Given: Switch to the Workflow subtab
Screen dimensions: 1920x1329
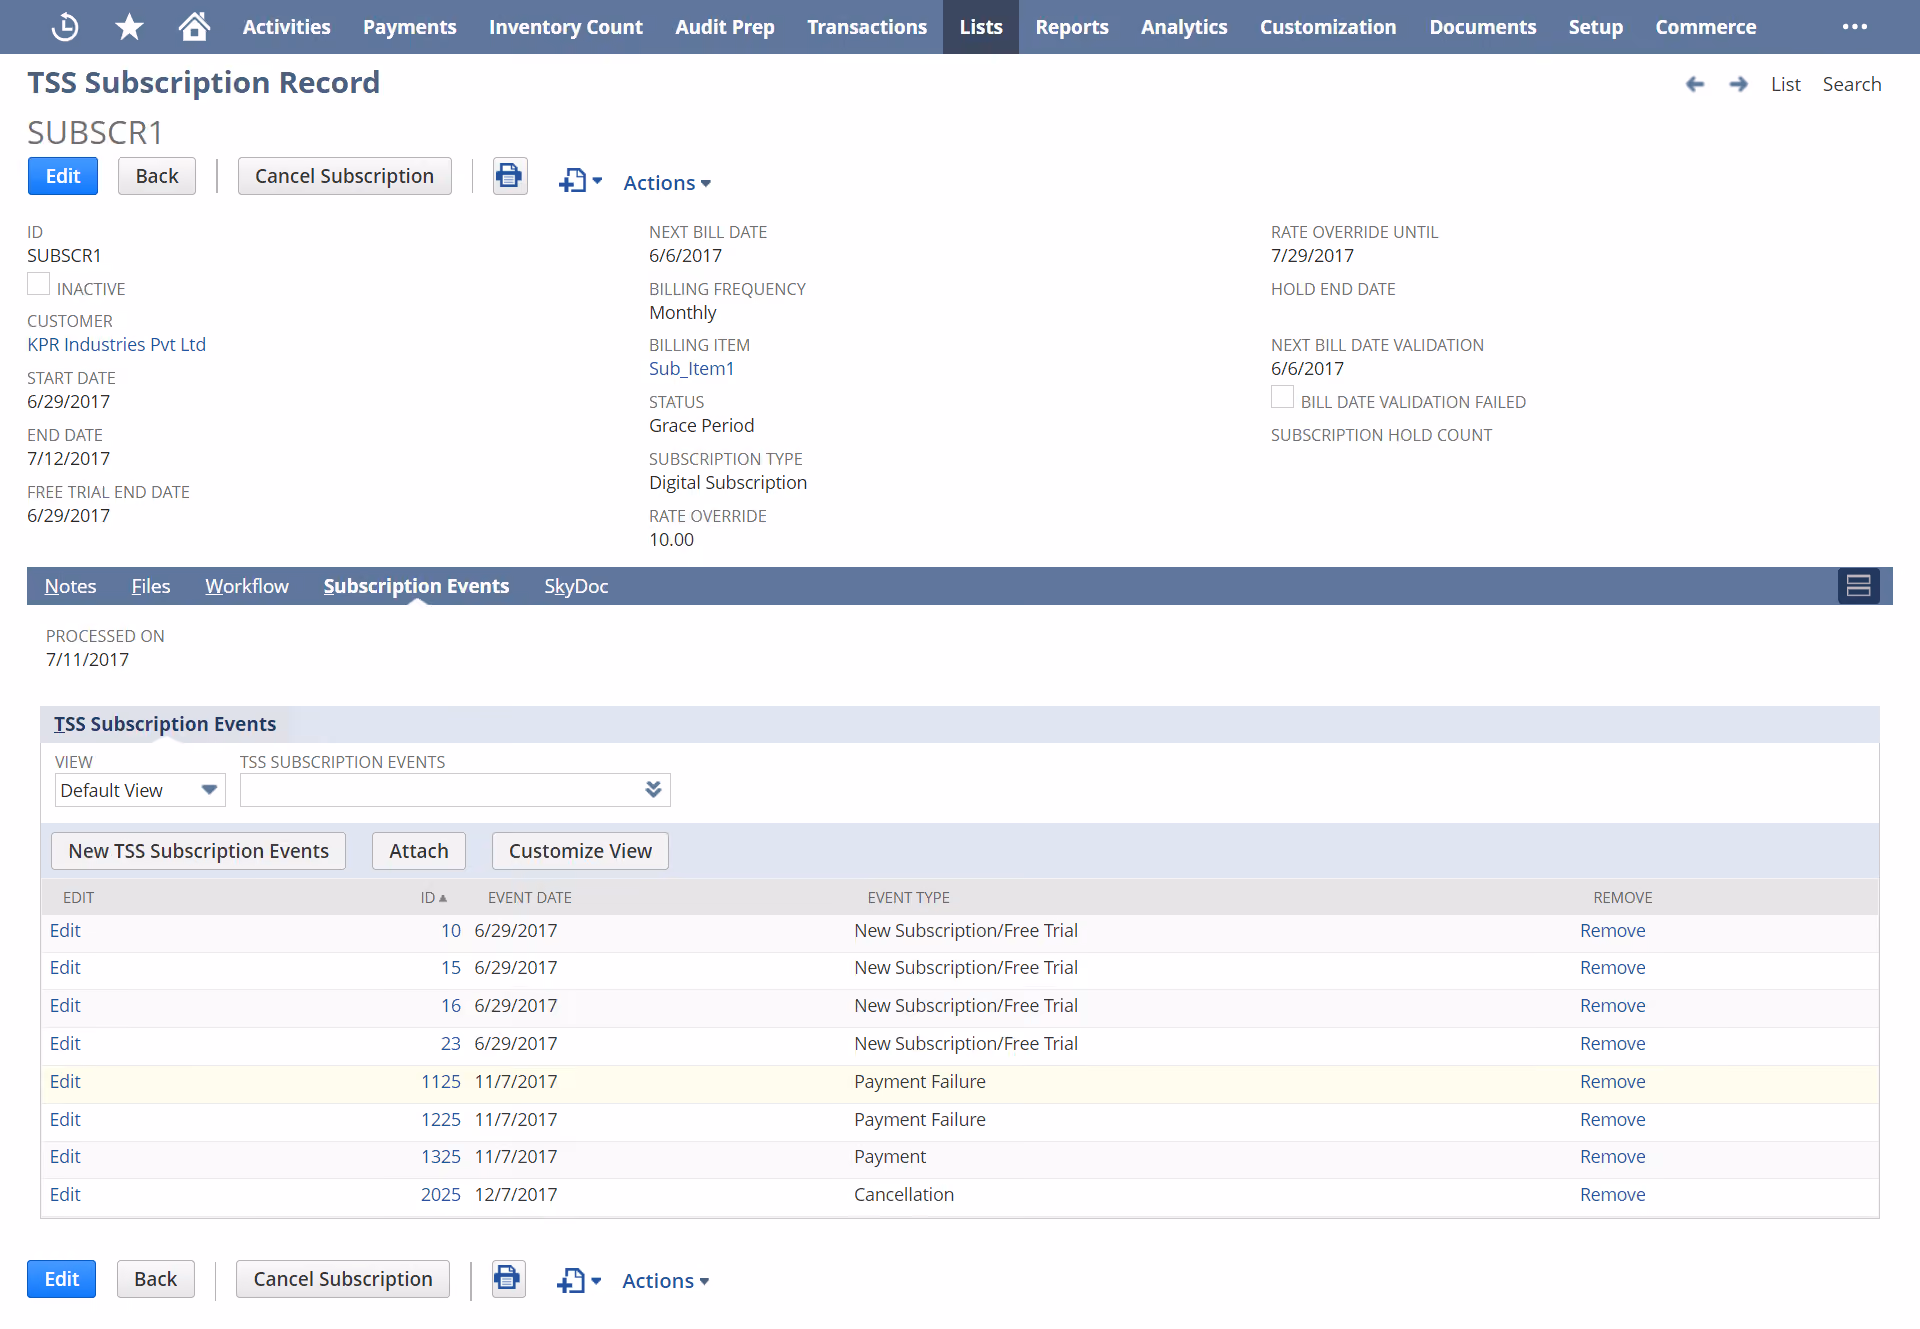Looking at the screenshot, I should [247, 586].
